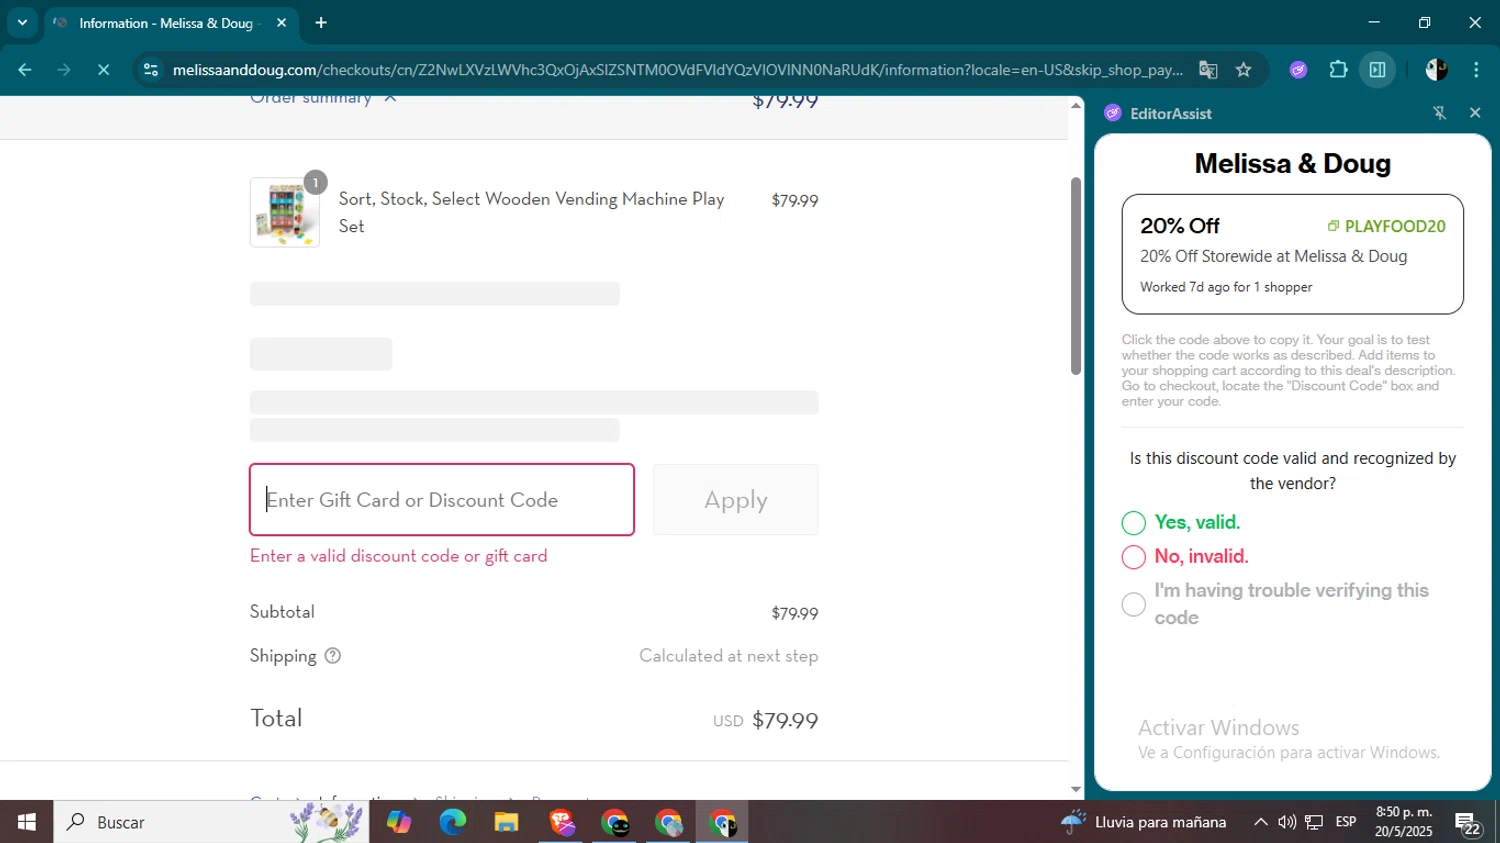
Task: Open the volume speaker control
Action: [1287, 822]
